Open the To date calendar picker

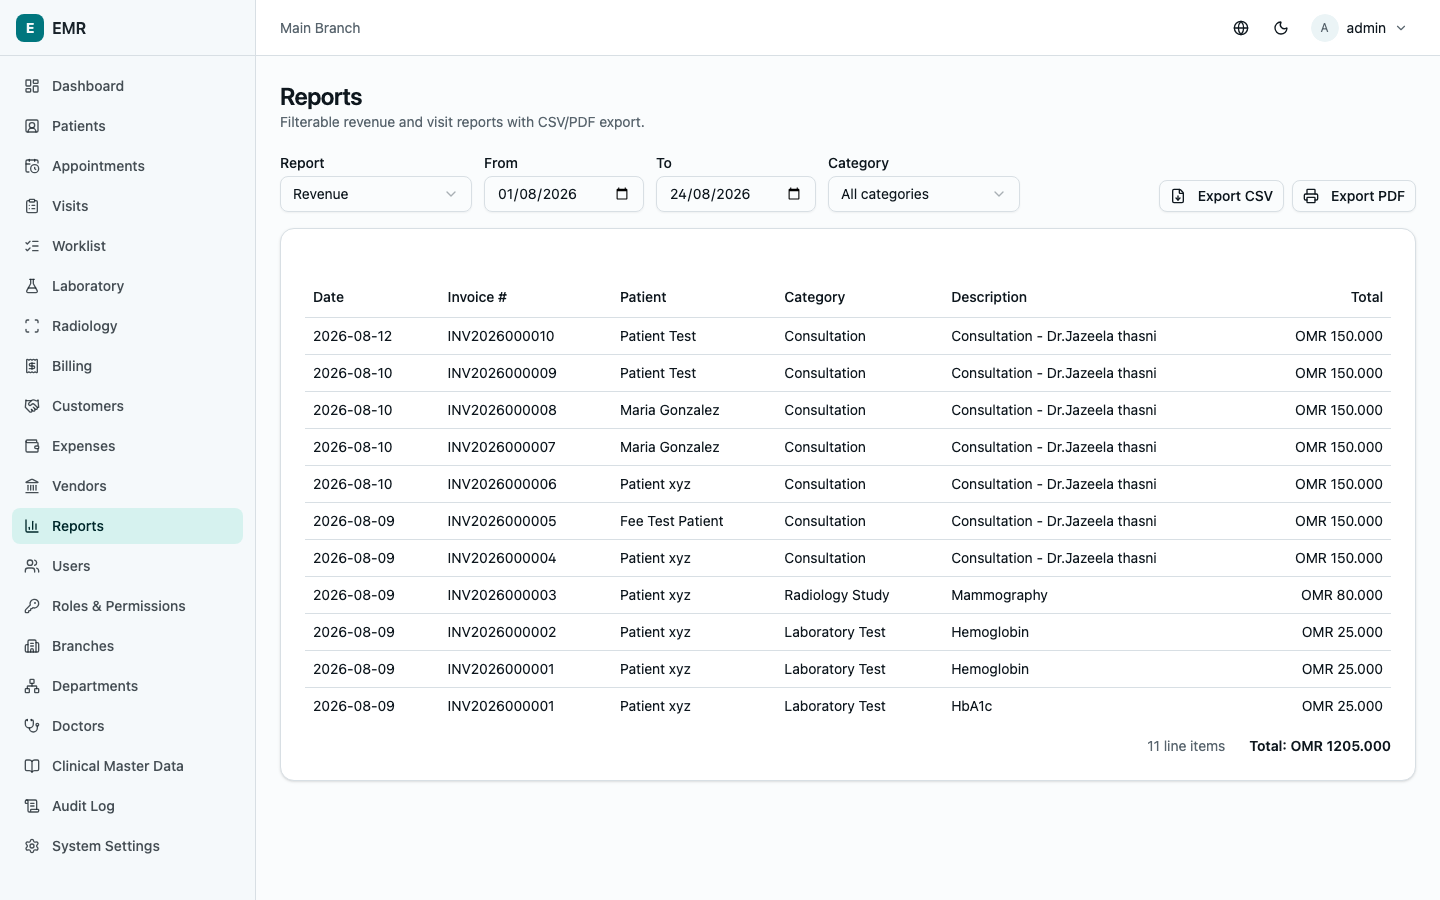tap(794, 194)
